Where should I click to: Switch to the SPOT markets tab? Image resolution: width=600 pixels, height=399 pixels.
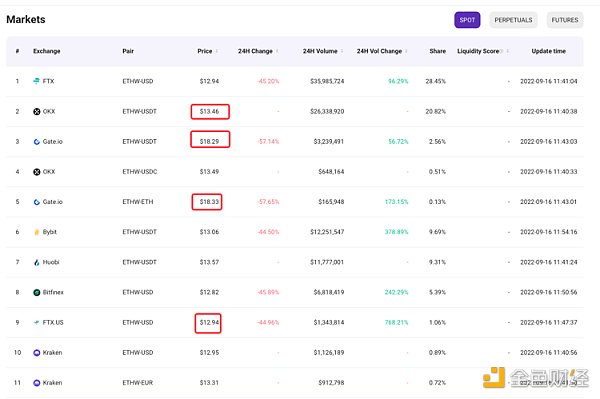click(x=467, y=20)
